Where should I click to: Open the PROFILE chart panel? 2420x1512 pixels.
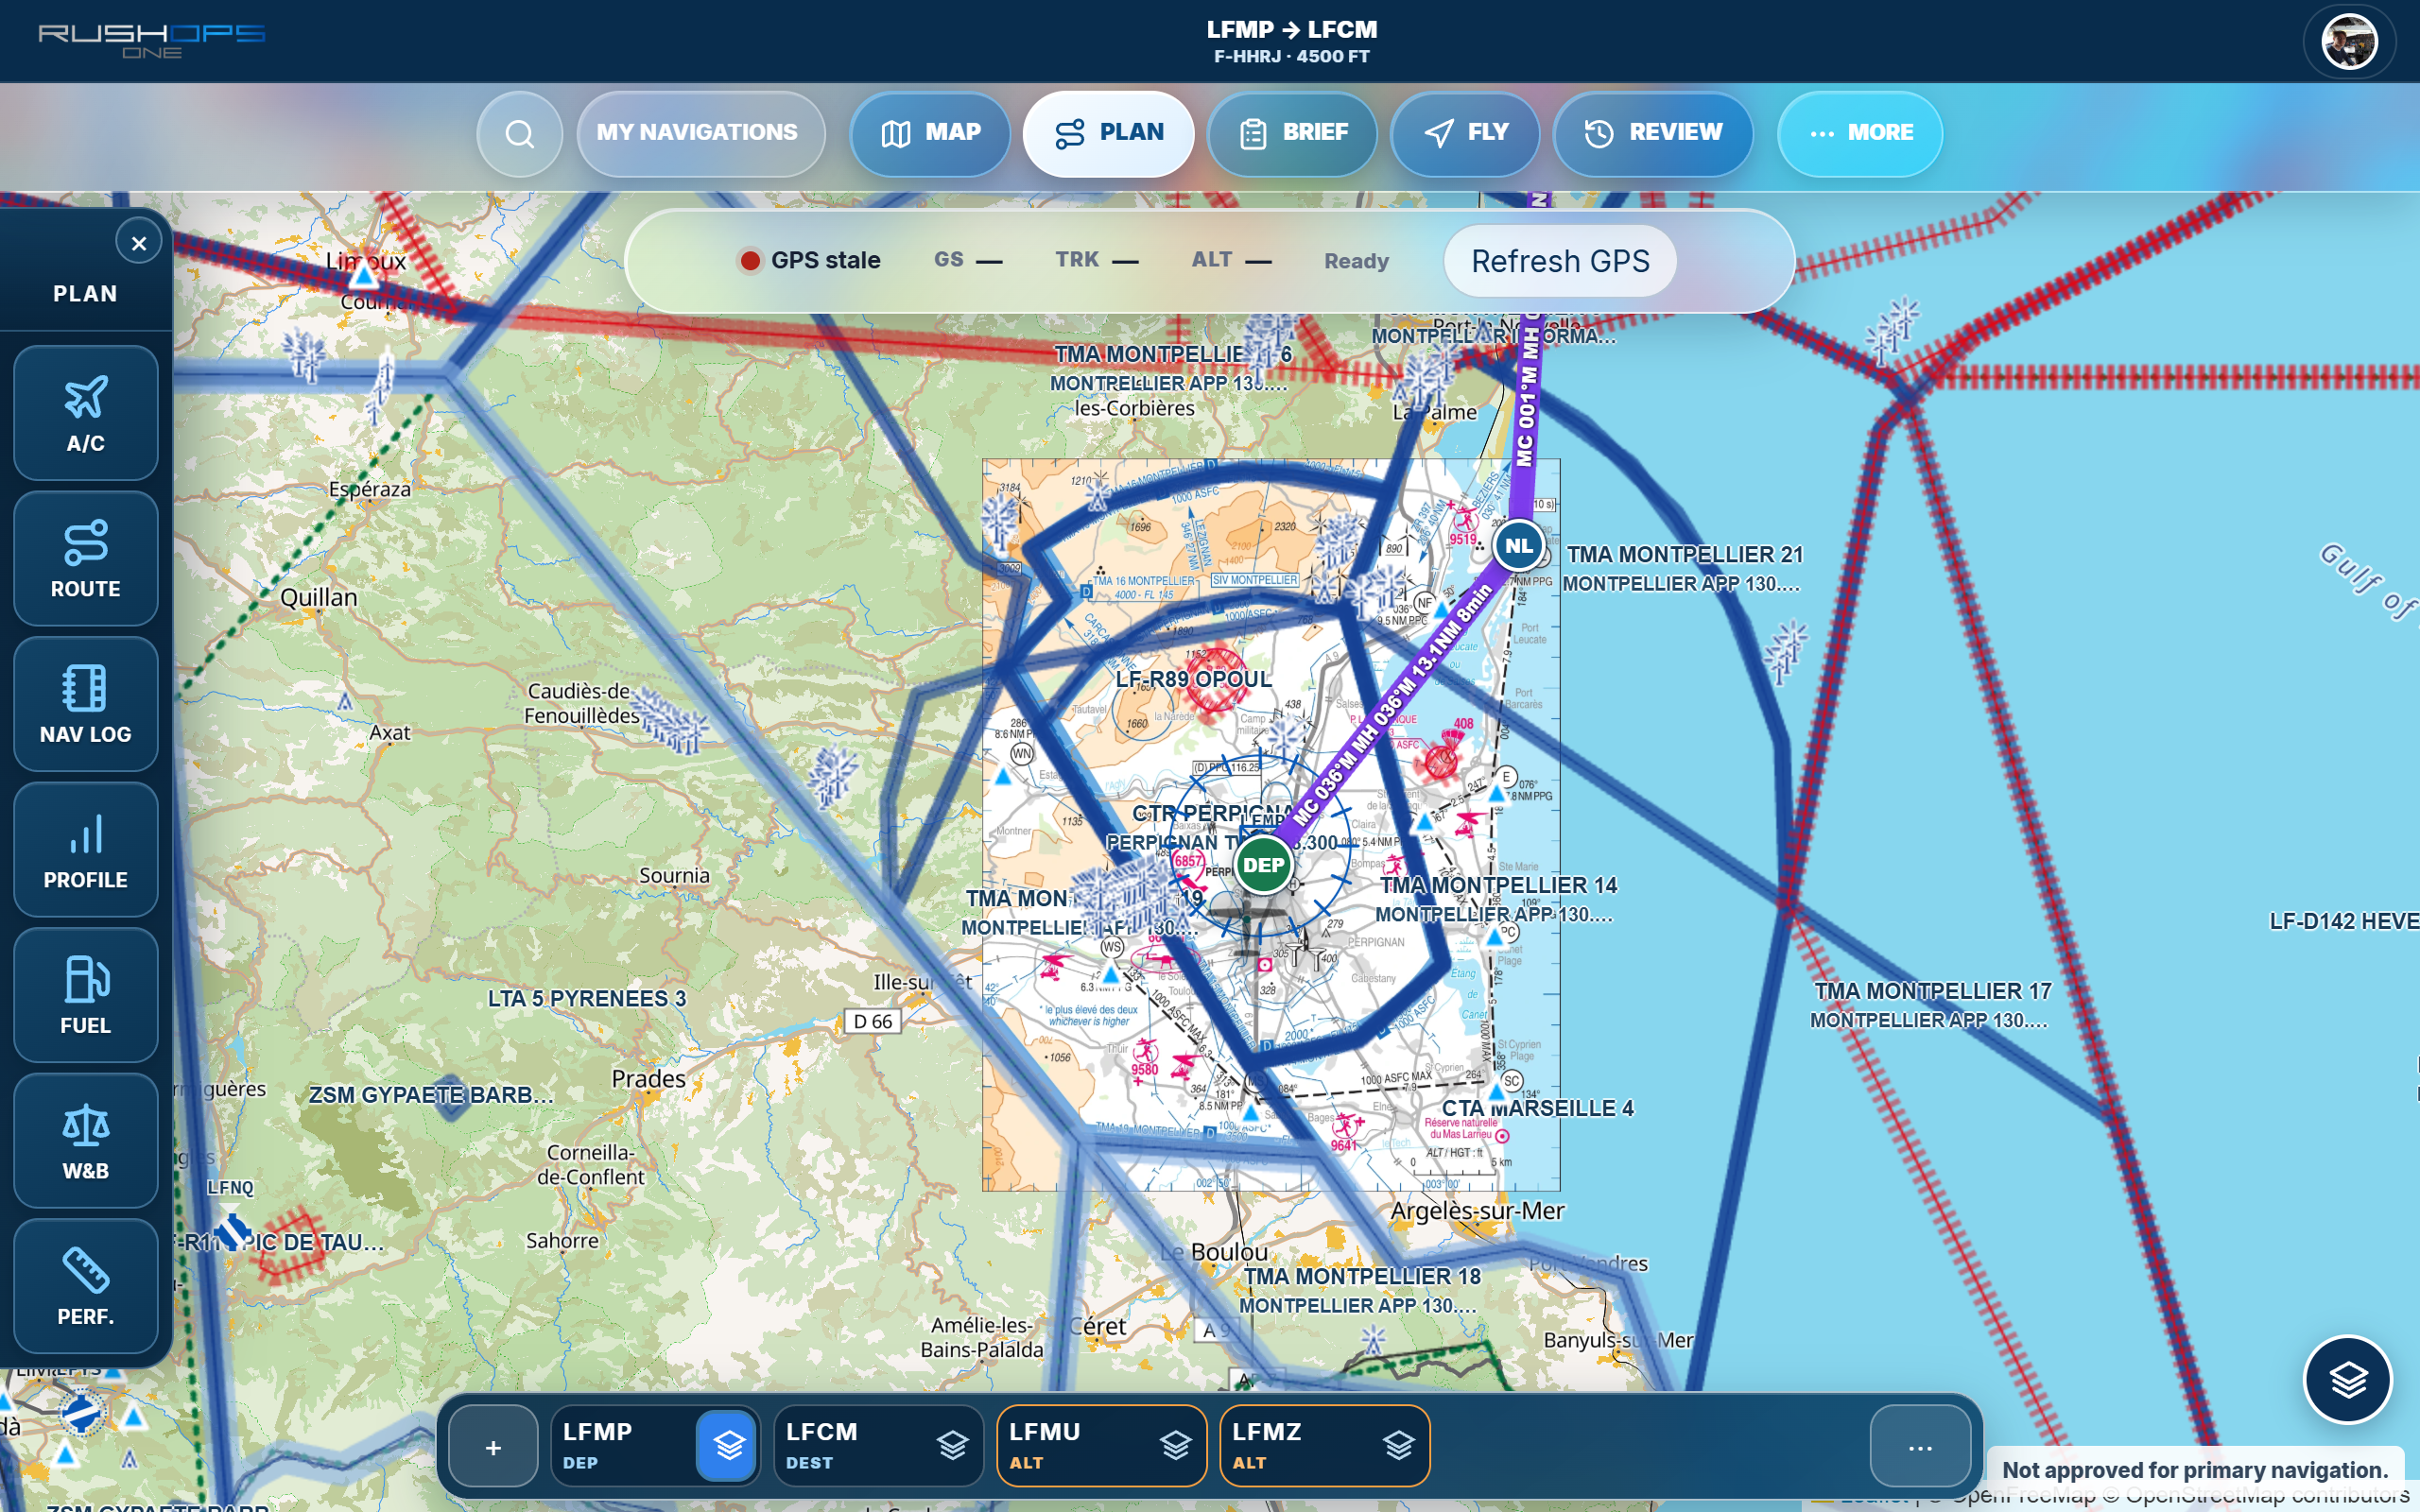pos(86,850)
